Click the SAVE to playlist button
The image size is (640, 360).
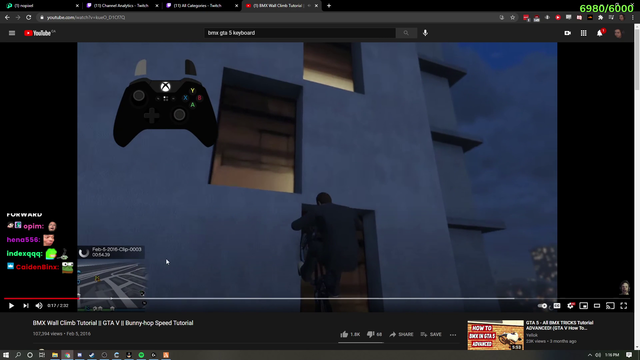coord(431,334)
